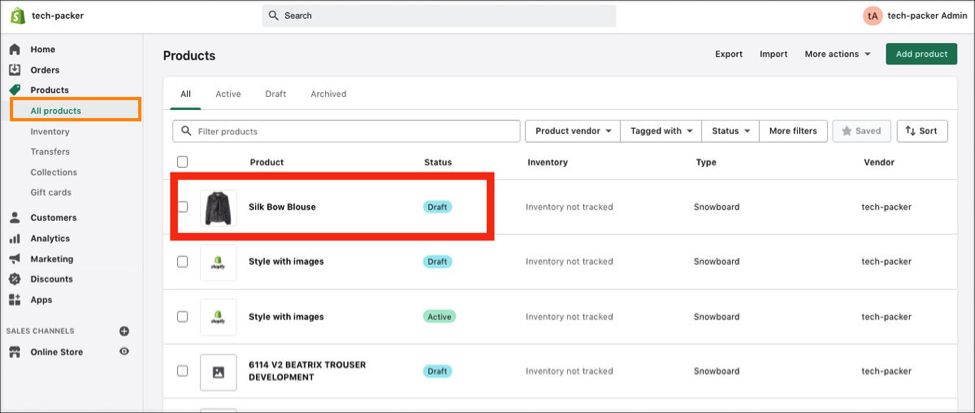Click the Add product button
Screen dimensions: 975x413
(x=922, y=54)
